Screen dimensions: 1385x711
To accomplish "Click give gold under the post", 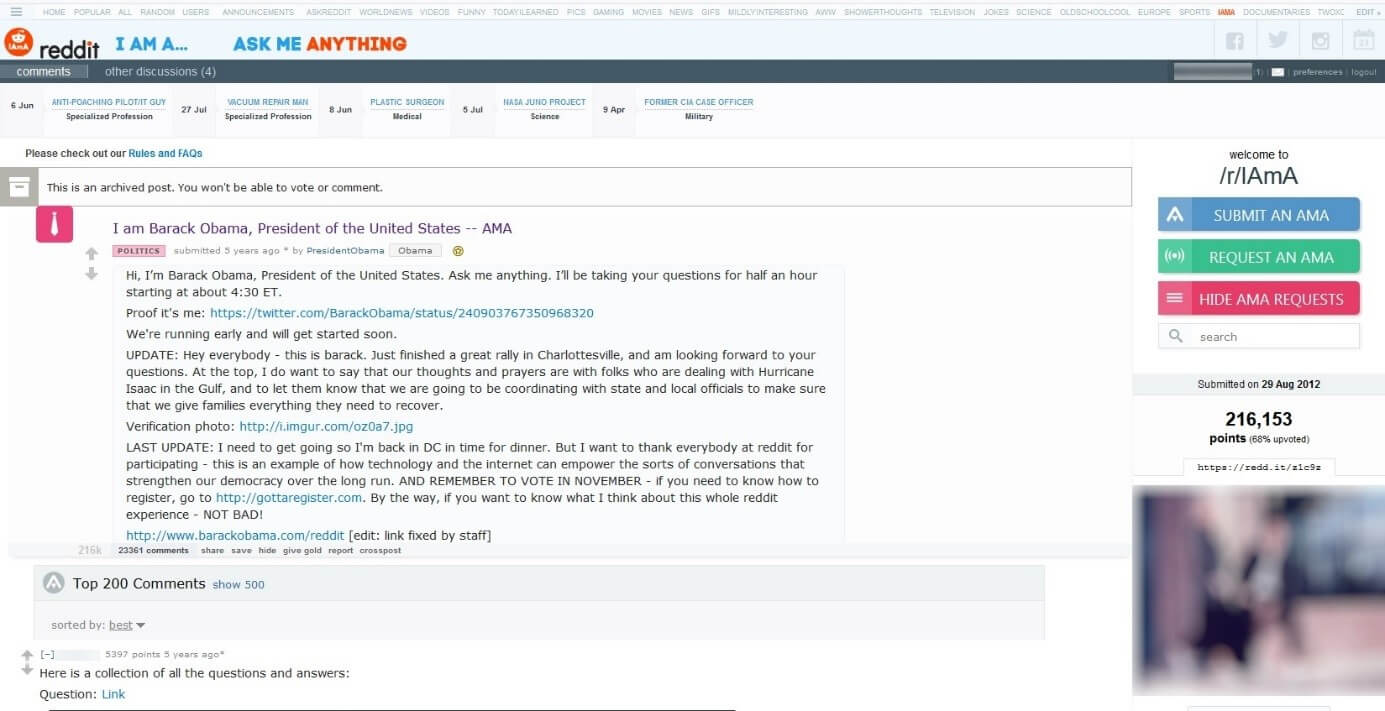I will pyautogui.click(x=302, y=551).
